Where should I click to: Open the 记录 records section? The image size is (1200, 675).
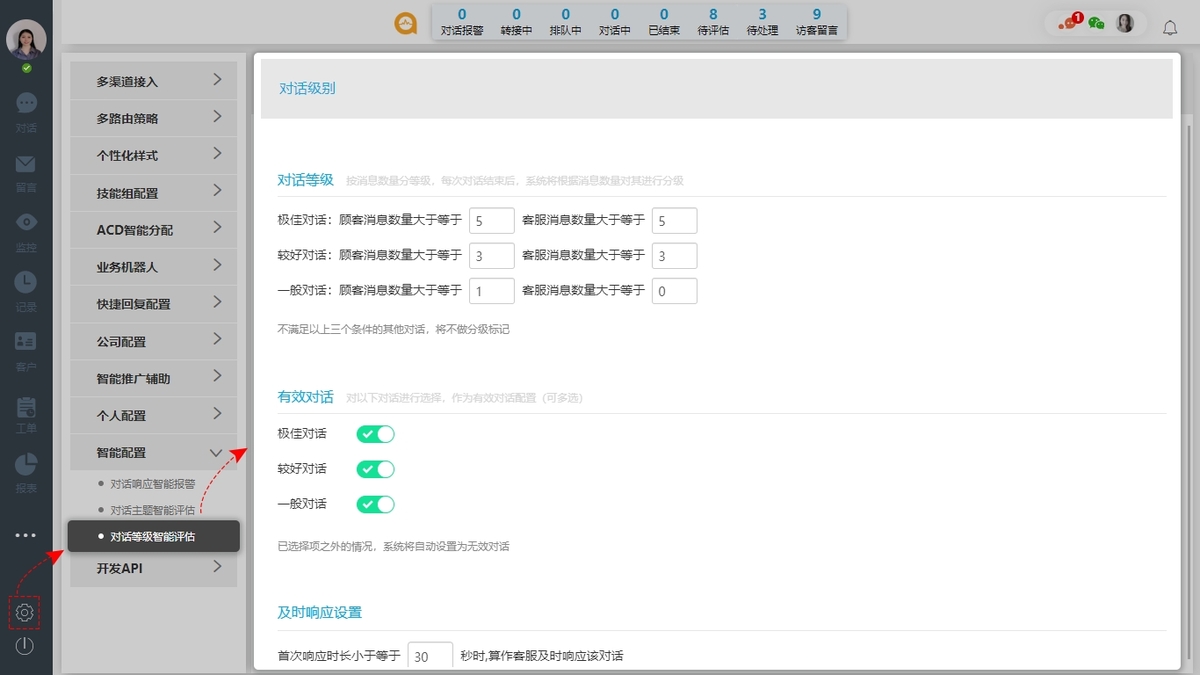[25, 290]
